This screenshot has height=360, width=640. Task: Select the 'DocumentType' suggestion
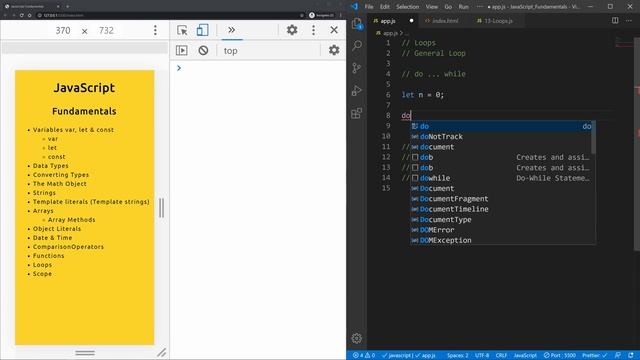[x=502, y=220]
